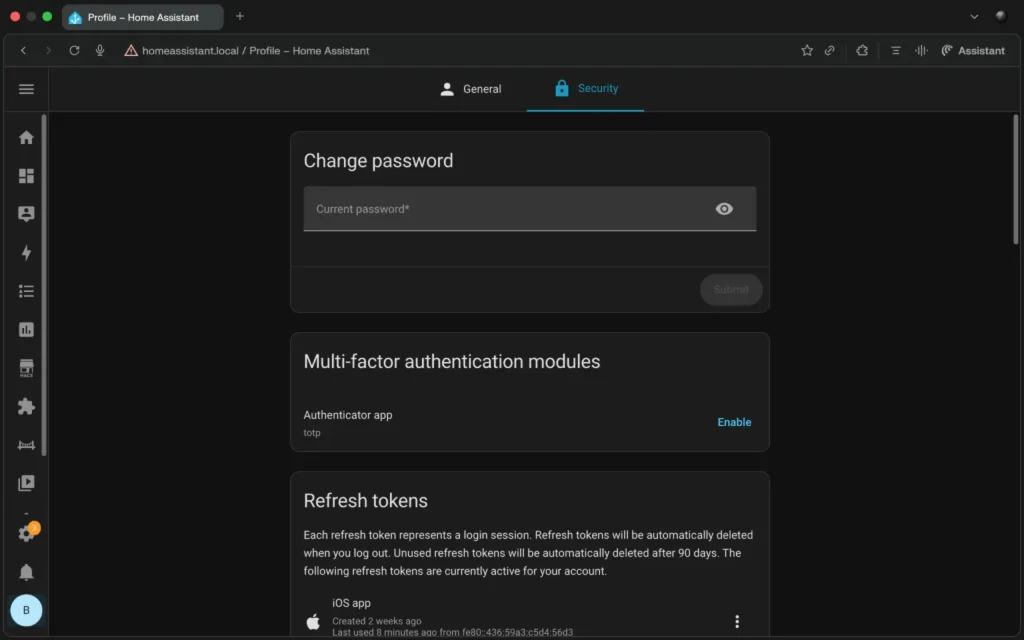Screen dimensions: 1024x640
Task: Open the Logbook list icon in sidebar
Action: click(x=26, y=291)
